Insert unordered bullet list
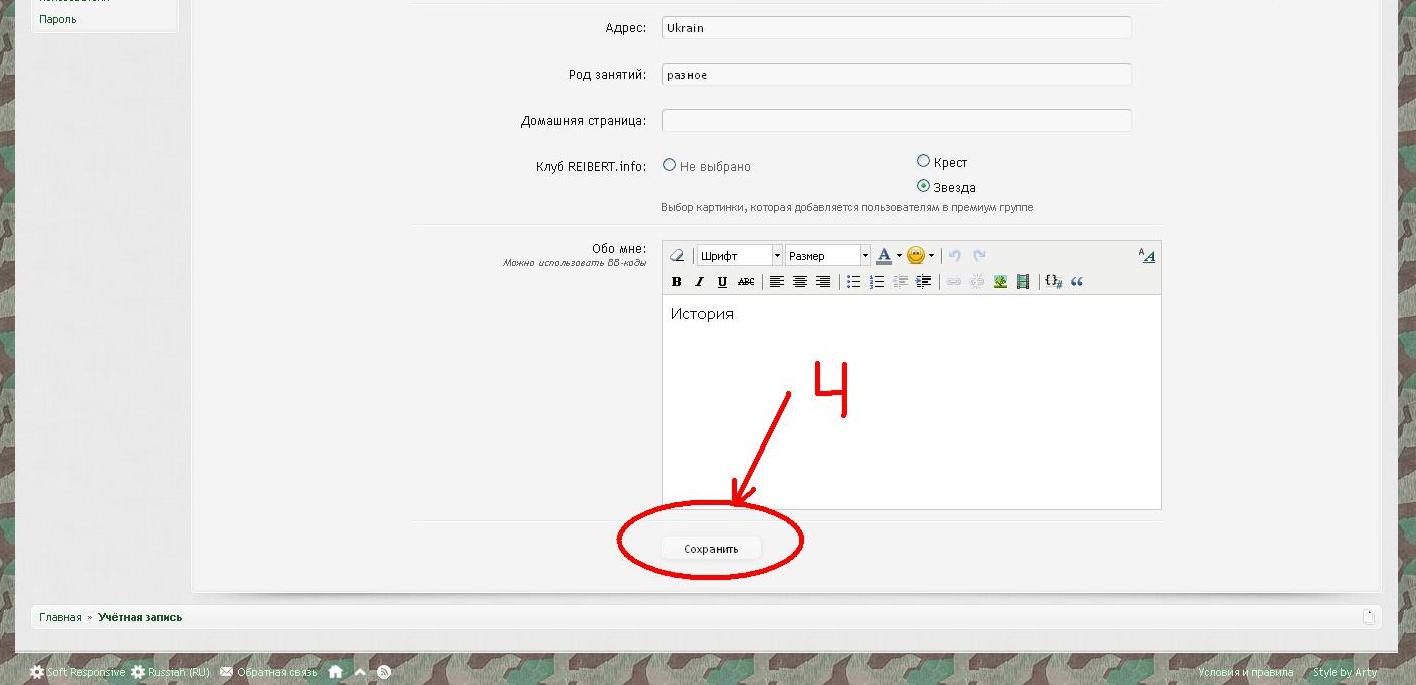 853,282
